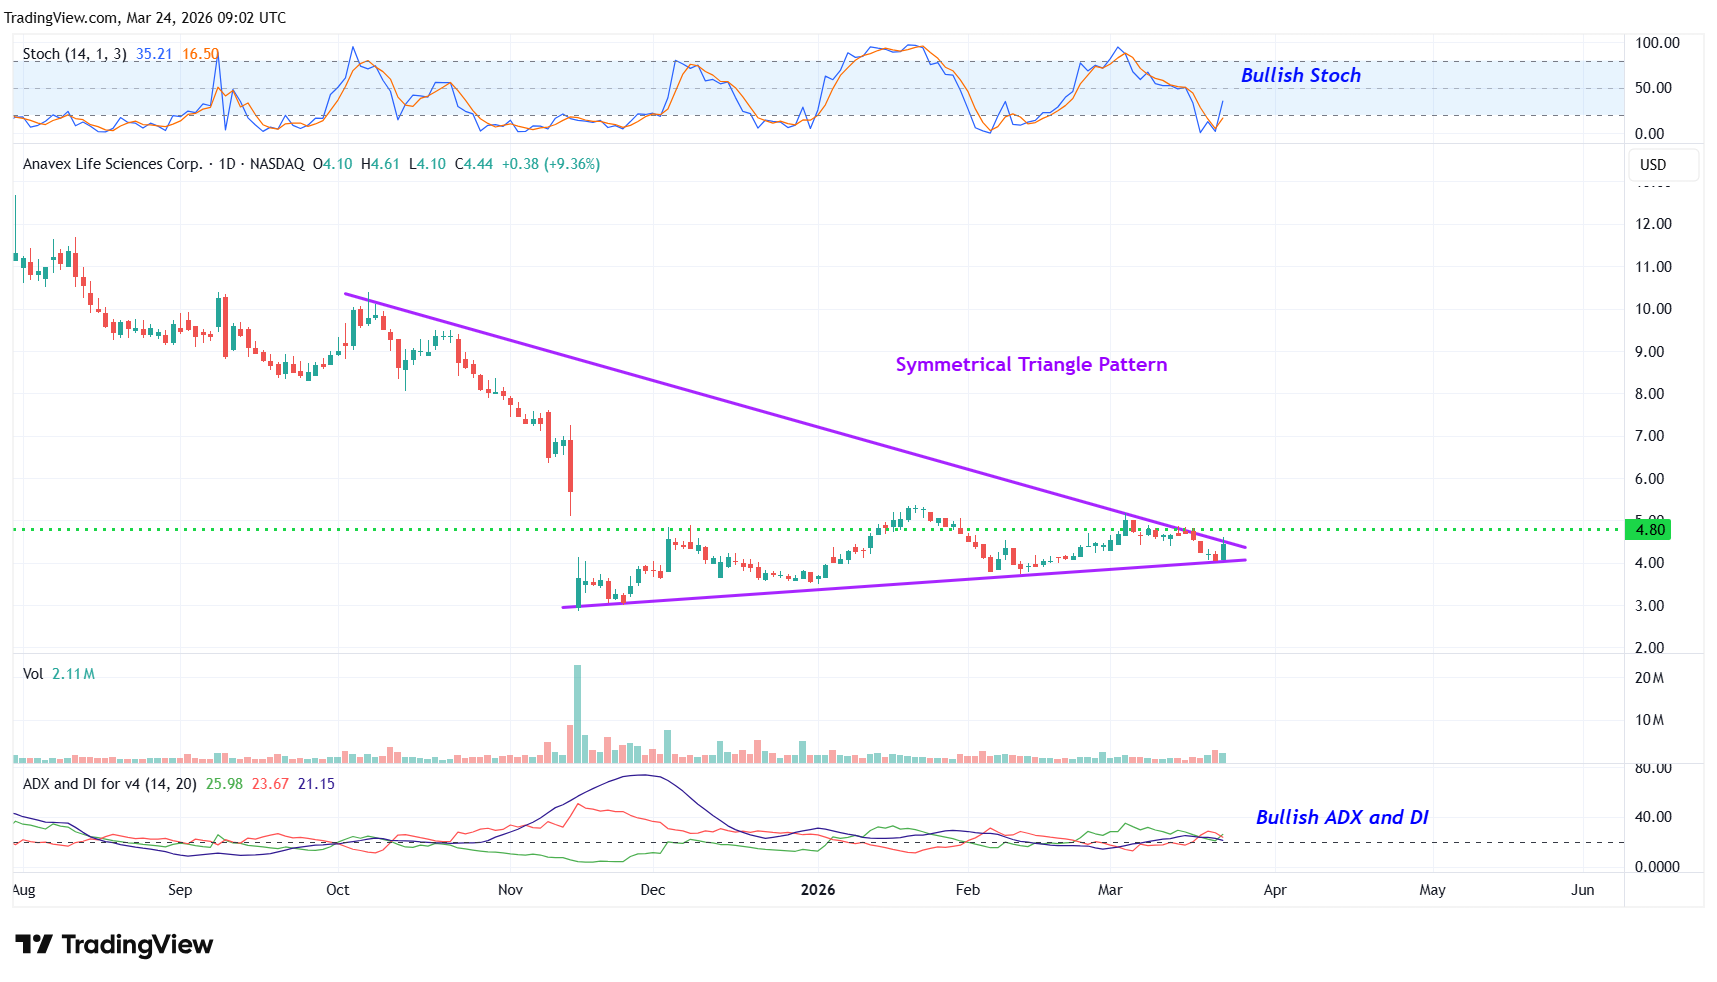Click the Vol indicator legend label
The height and width of the screenshot is (982, 1717).
(33, 674)
